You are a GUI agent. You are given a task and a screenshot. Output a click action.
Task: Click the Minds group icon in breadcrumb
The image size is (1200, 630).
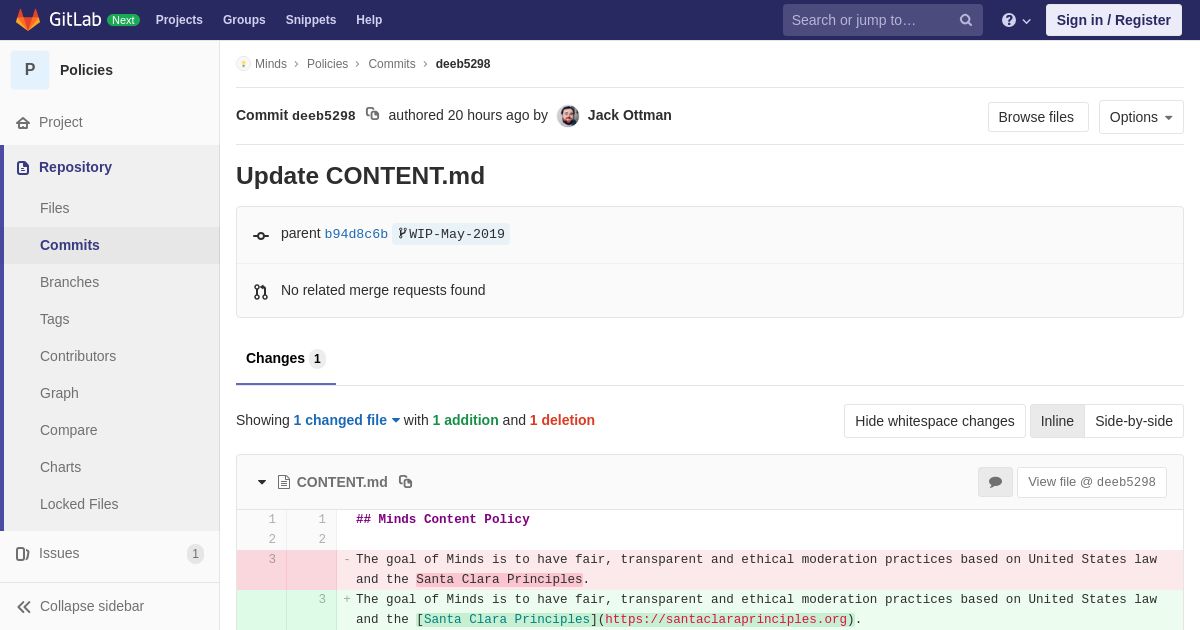243,64
